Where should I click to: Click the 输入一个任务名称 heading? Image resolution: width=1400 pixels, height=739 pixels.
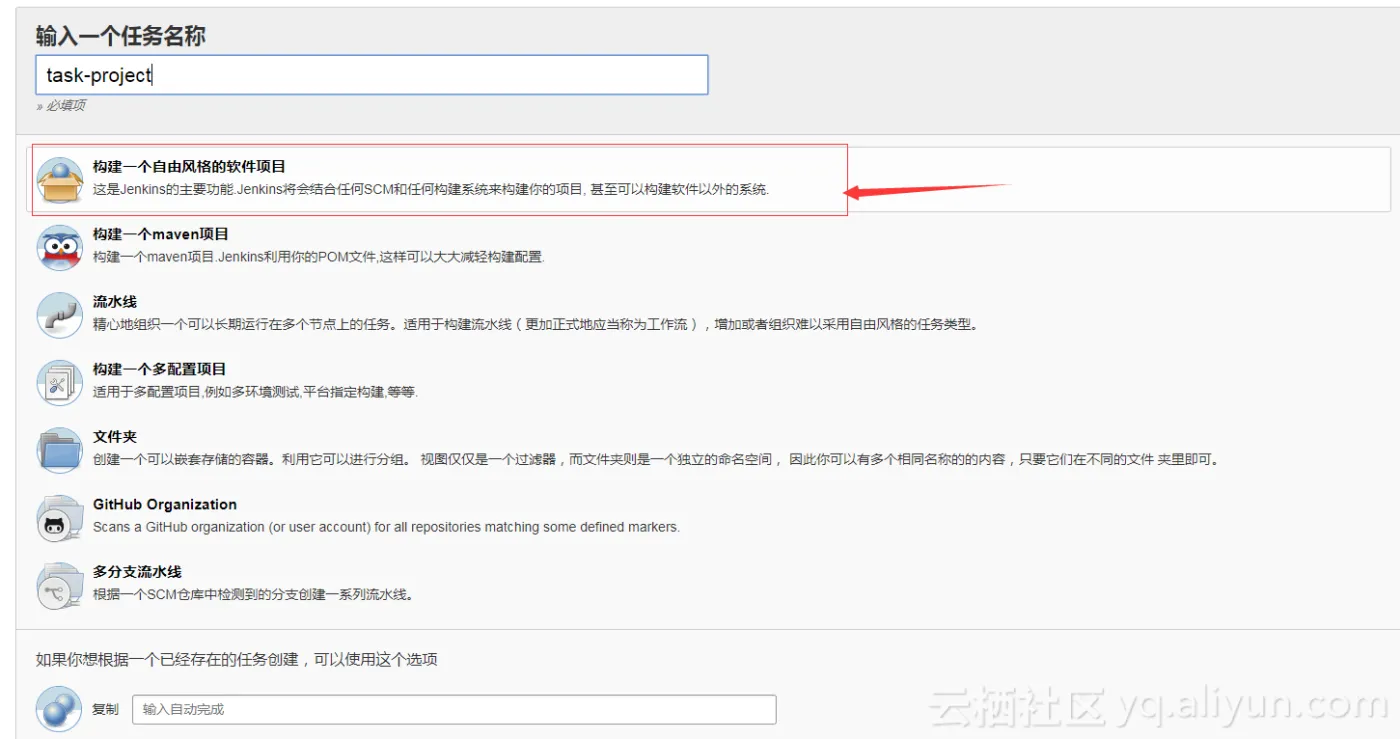121,37
